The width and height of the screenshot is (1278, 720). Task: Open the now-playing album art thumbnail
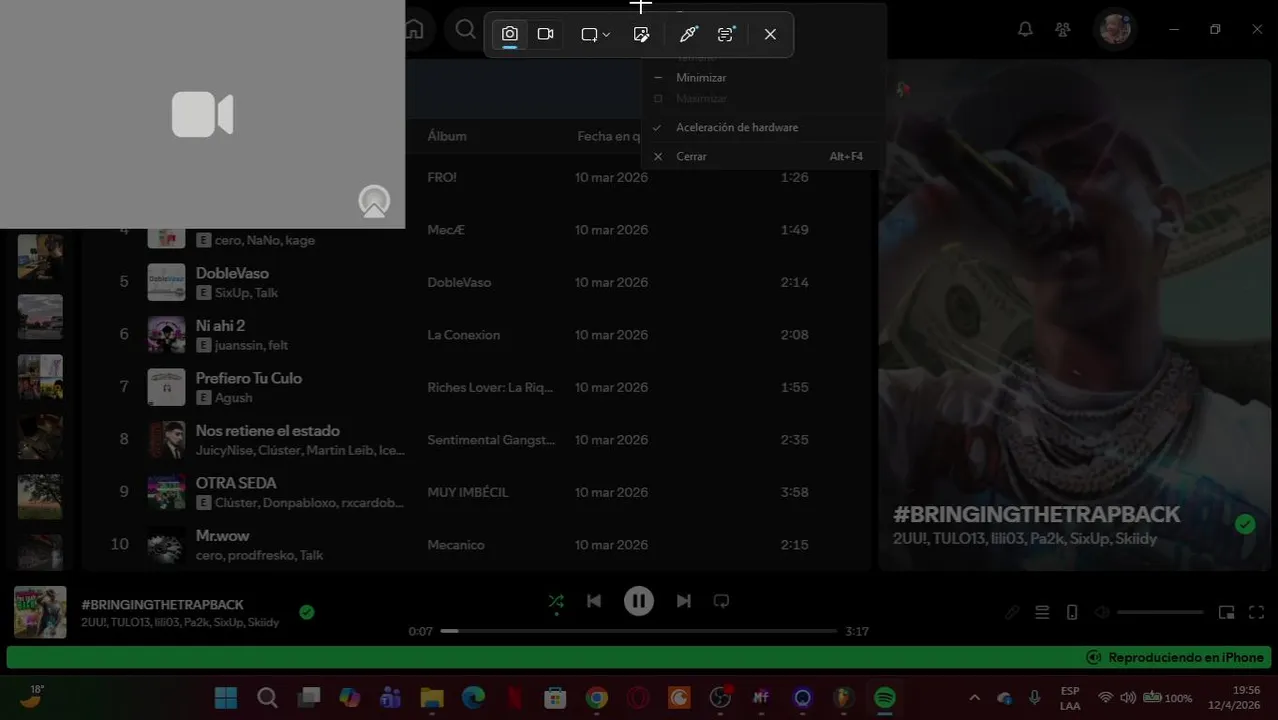pos(40,612)
